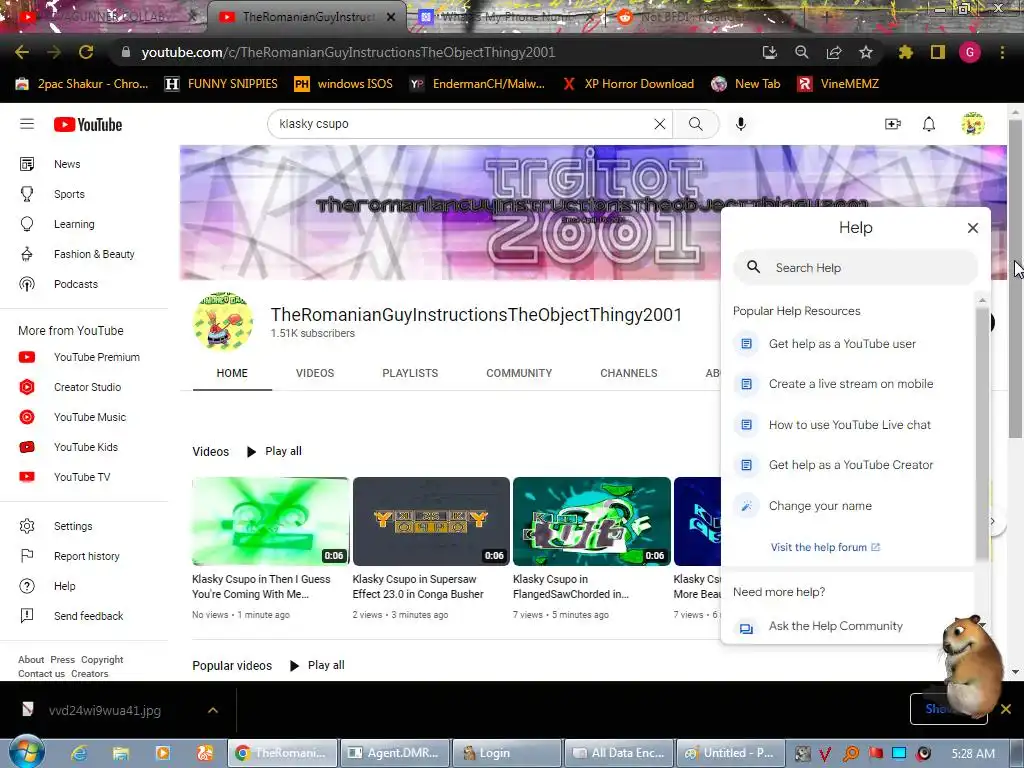The image size is (1024, 768).
Task: Switch to the COMMUNITY tab
Action: click(519, 373)
